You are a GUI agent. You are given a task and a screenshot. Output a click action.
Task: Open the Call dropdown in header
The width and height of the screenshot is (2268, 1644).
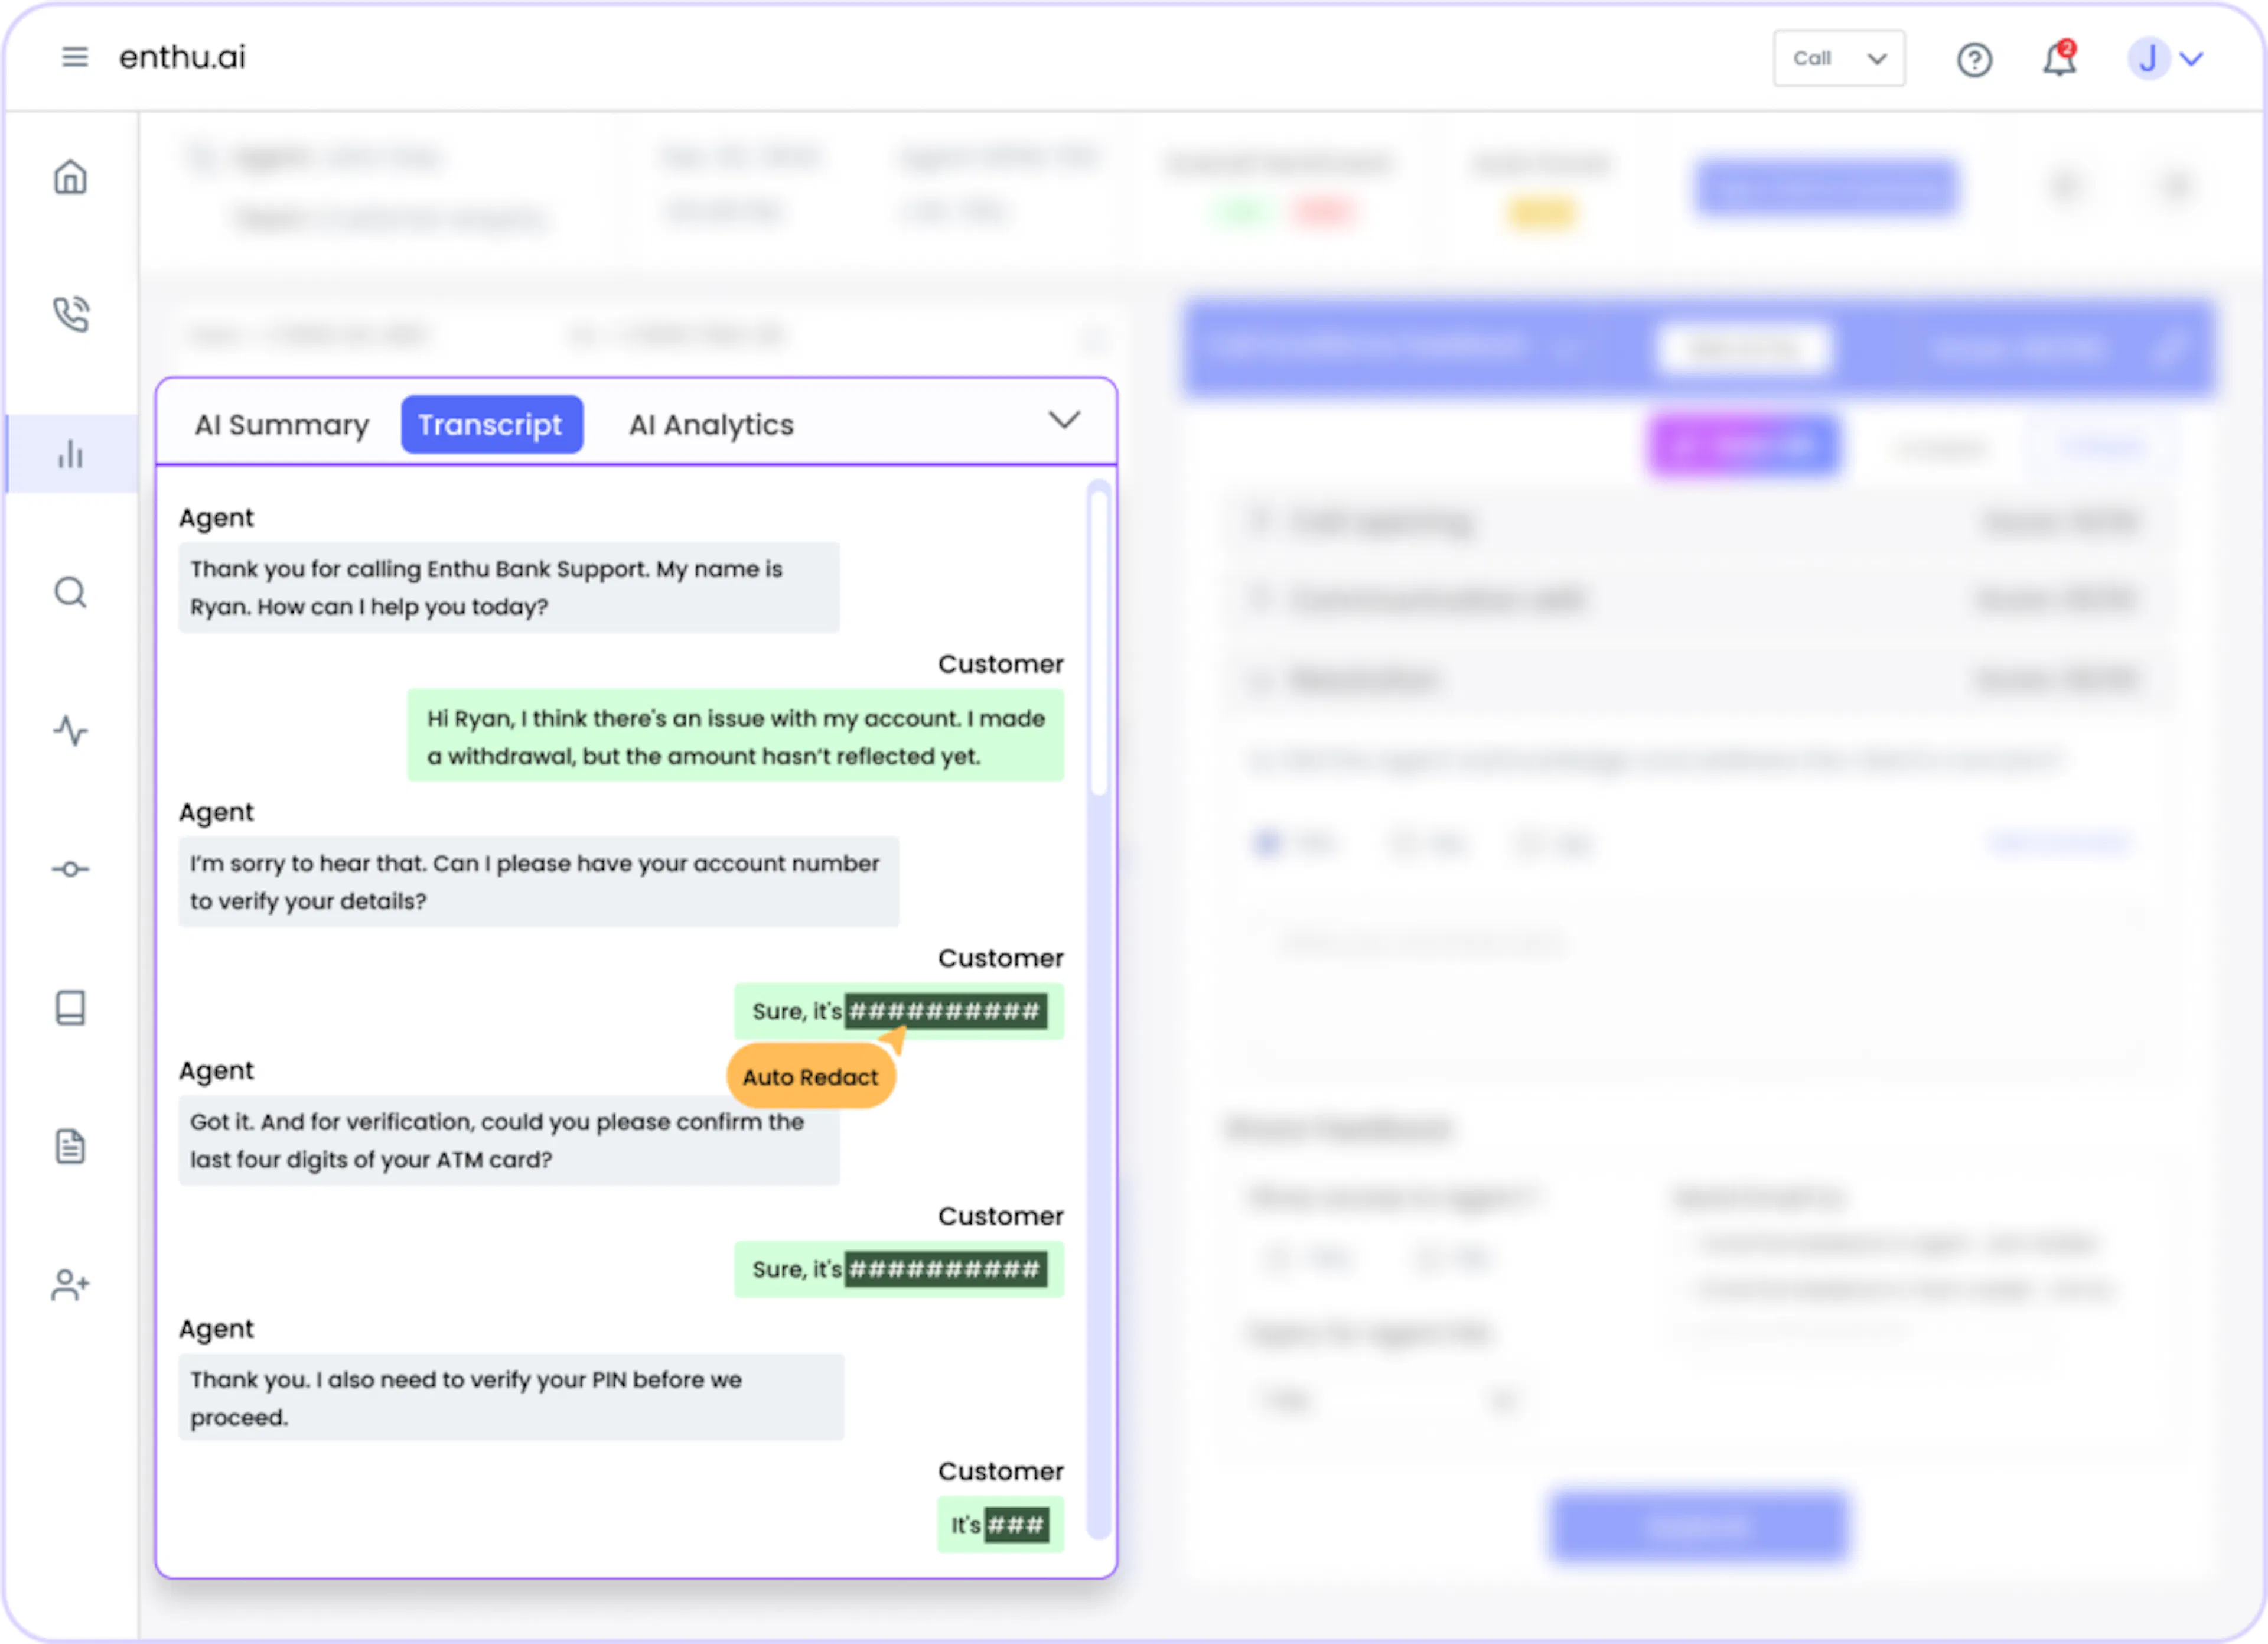coord(1839,58)
